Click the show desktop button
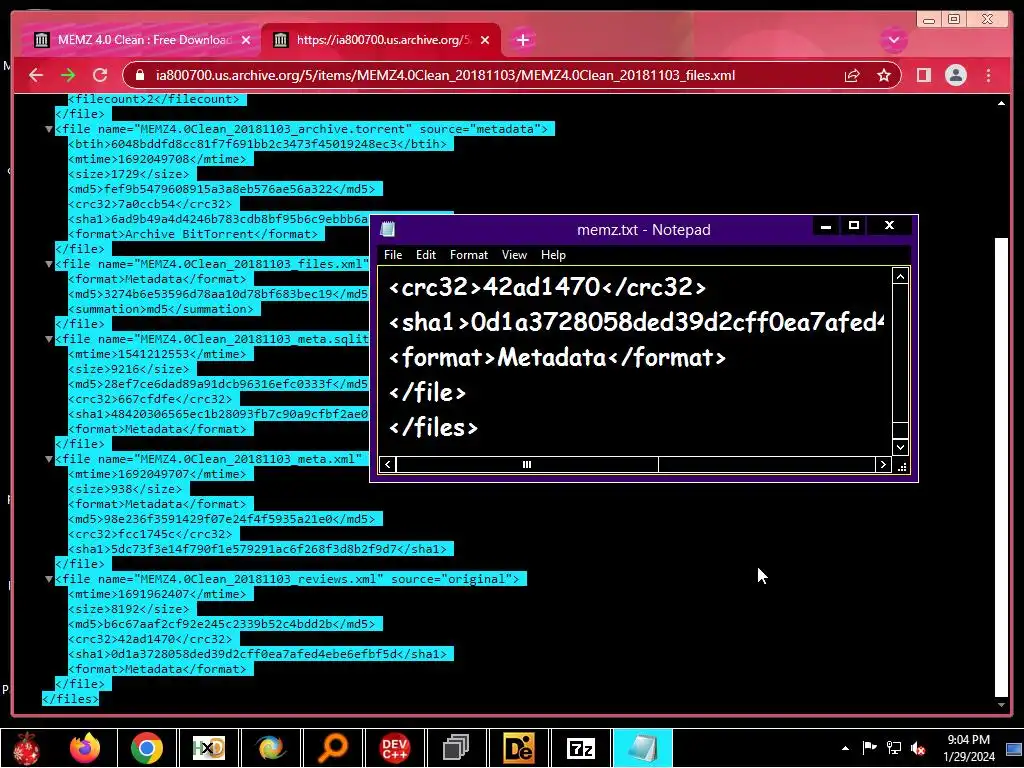The height and width of the screenshot is (768, 1024). (1014, 748)
